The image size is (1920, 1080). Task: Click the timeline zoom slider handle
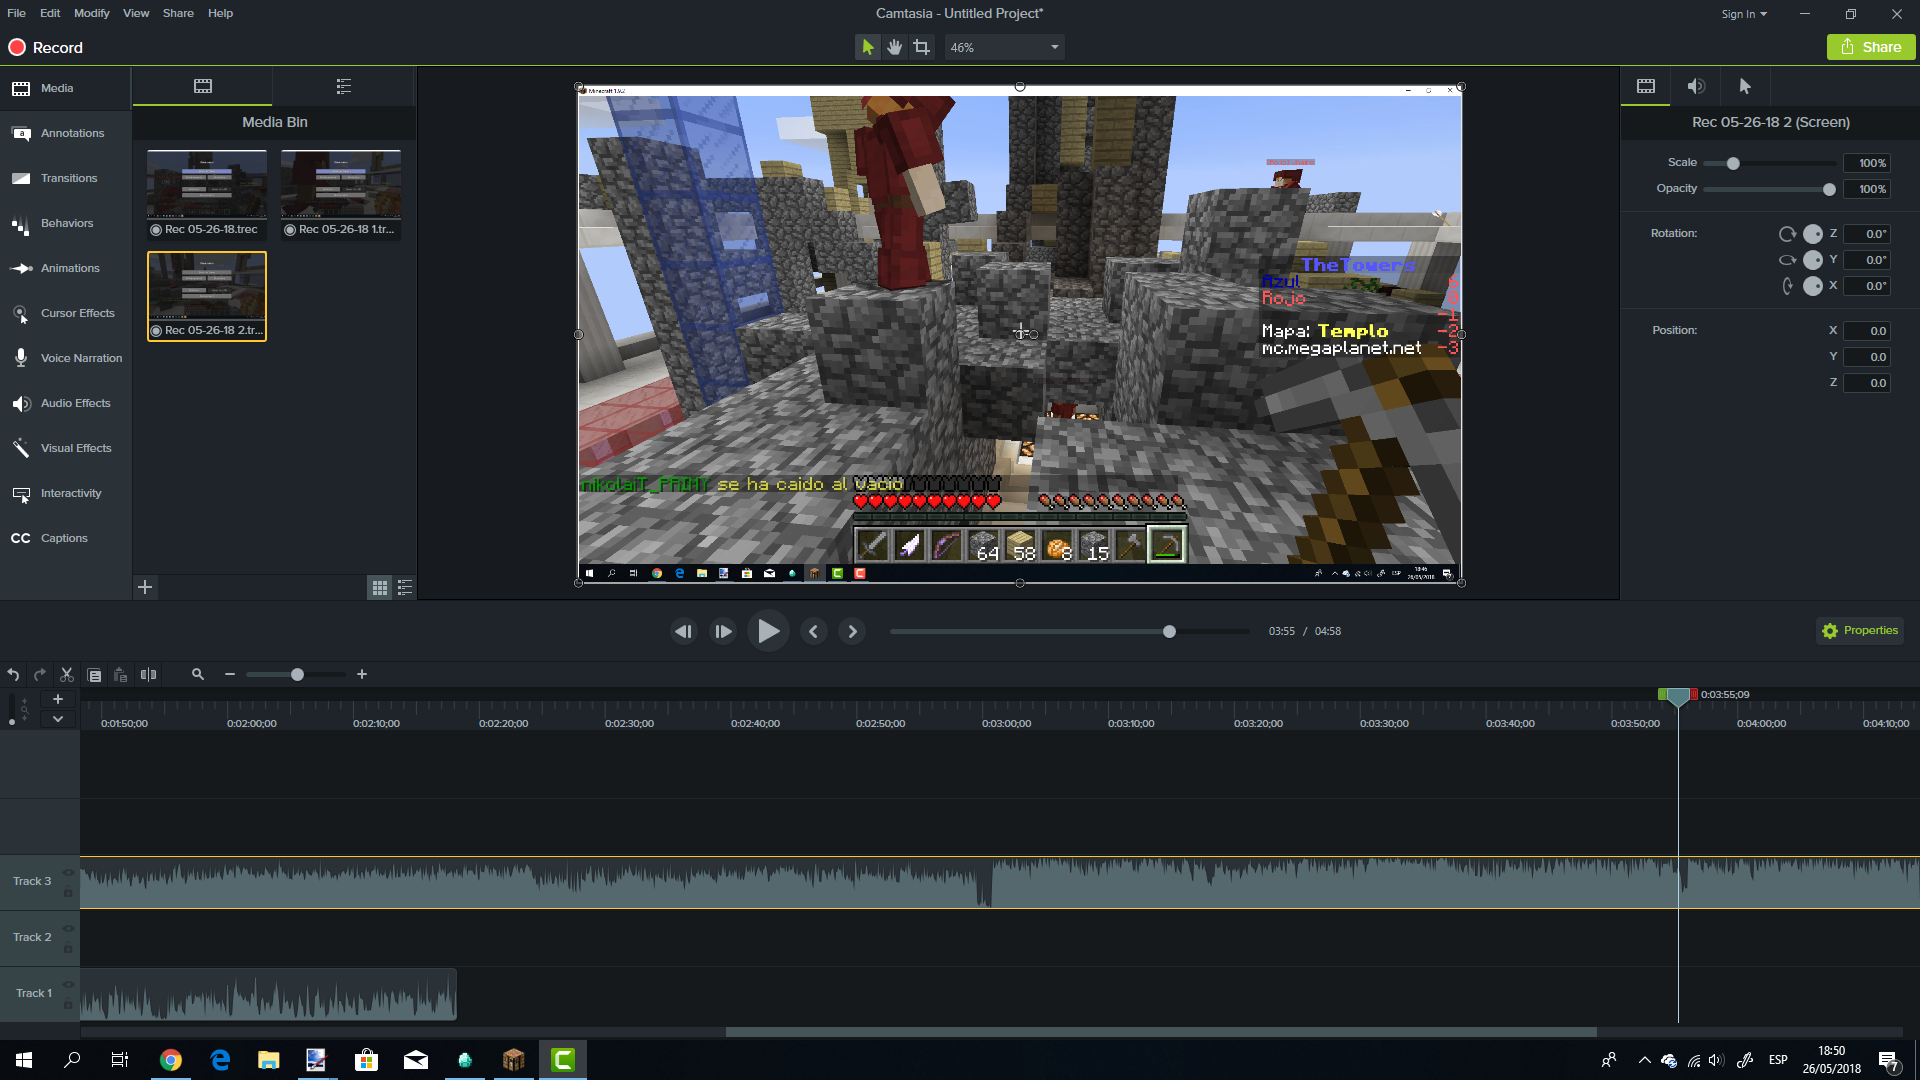(x=297, y=675)
